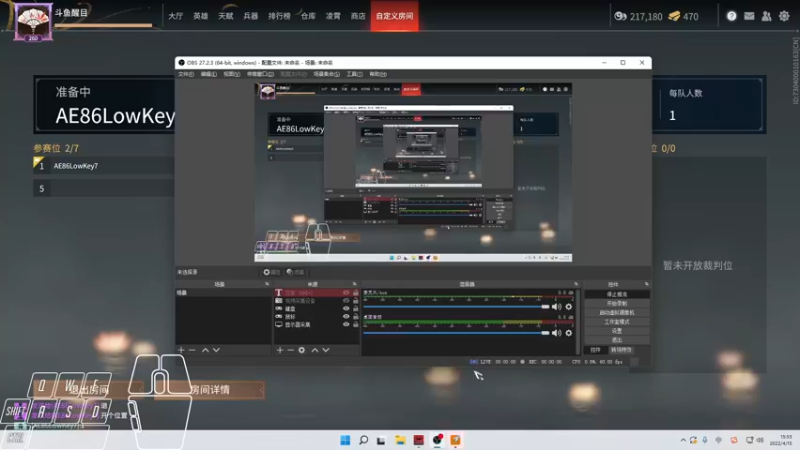Pop out the 来源 dock panel
The image size is (800, 450).
(x=355, y=284)
